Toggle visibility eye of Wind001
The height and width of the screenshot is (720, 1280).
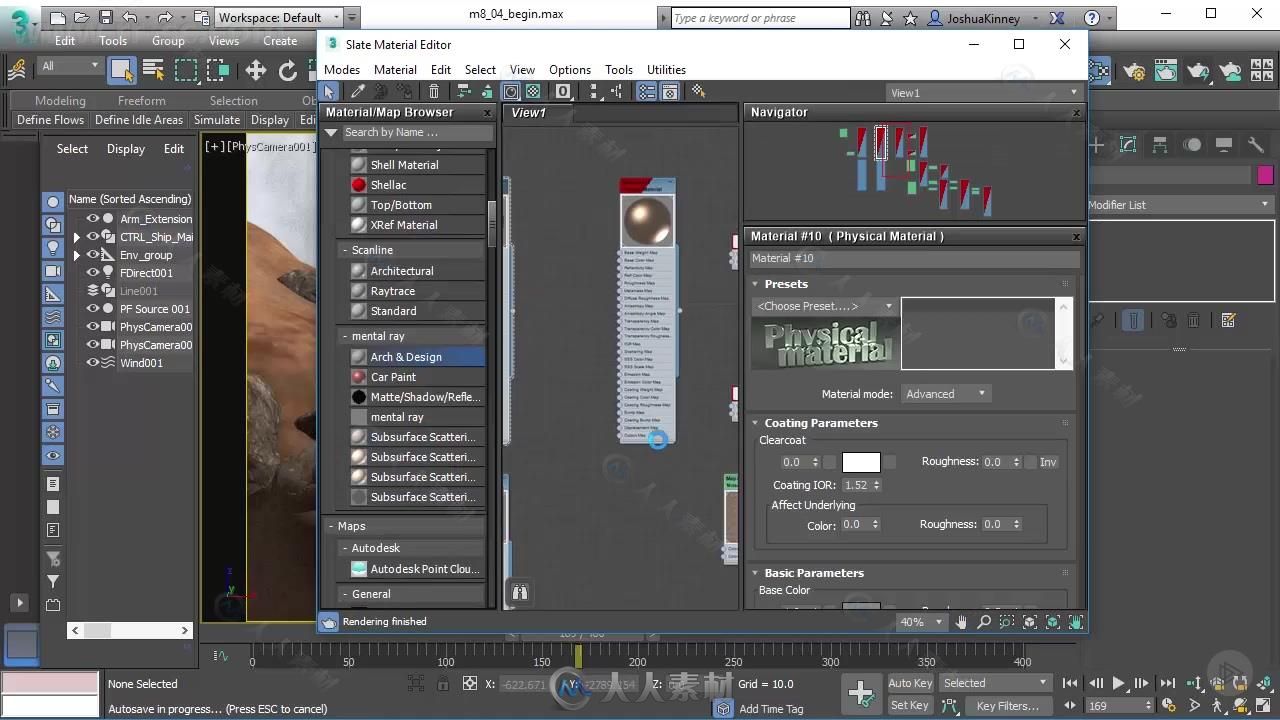coord(92,363)
